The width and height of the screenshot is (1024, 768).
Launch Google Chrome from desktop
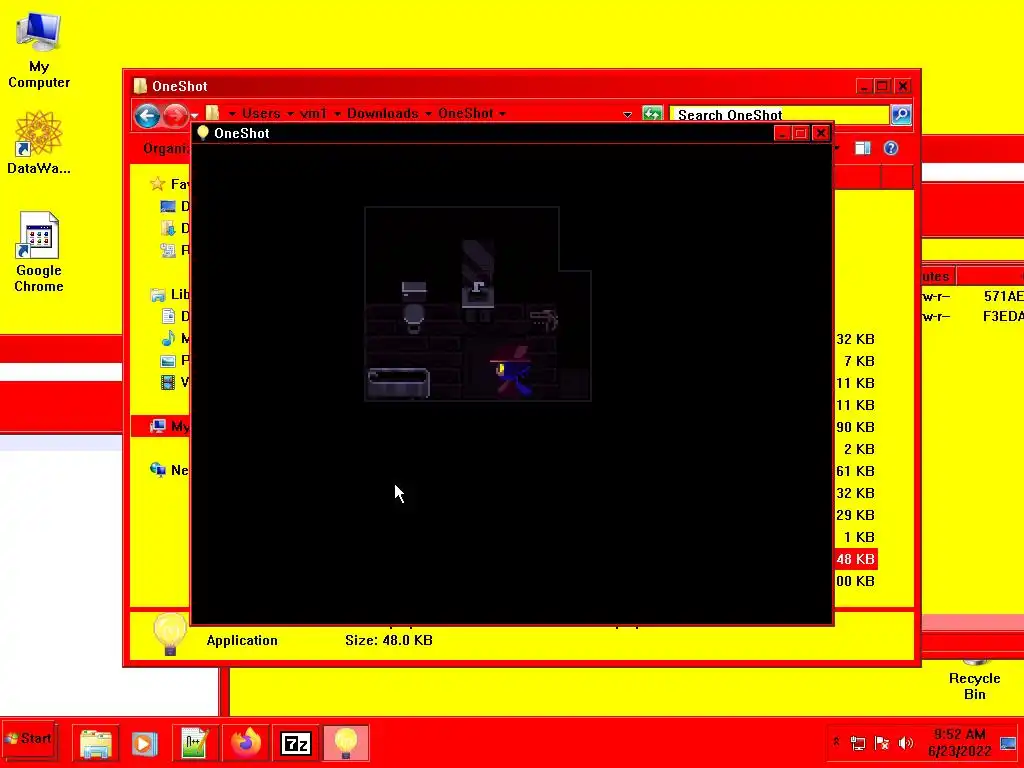(x=39, y=252)
